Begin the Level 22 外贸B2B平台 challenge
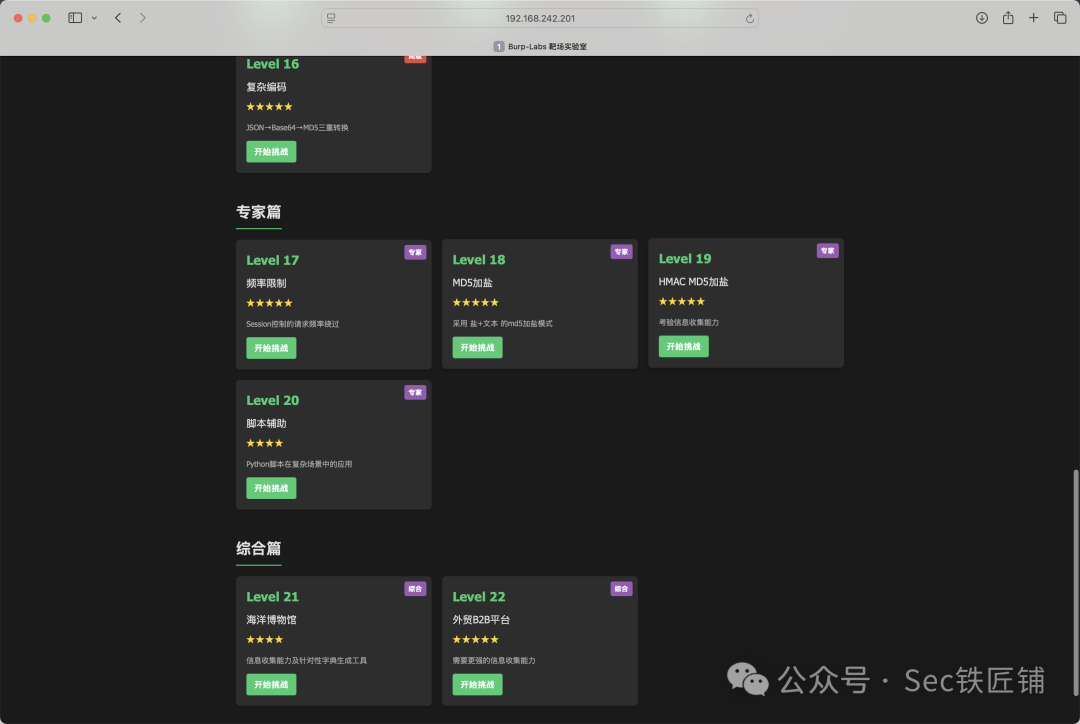 coord(477,684)
